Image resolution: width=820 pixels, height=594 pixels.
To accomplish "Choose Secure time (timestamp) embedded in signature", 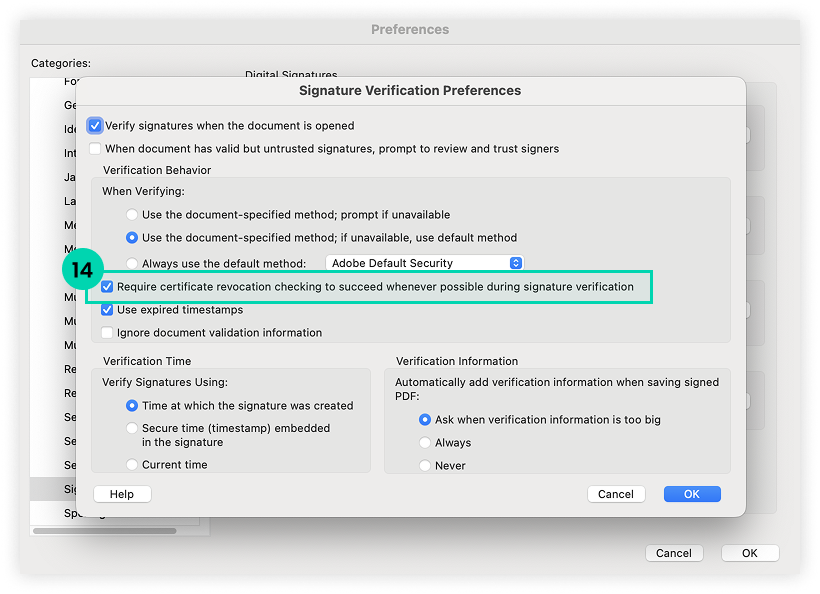I will click(132, 428).
